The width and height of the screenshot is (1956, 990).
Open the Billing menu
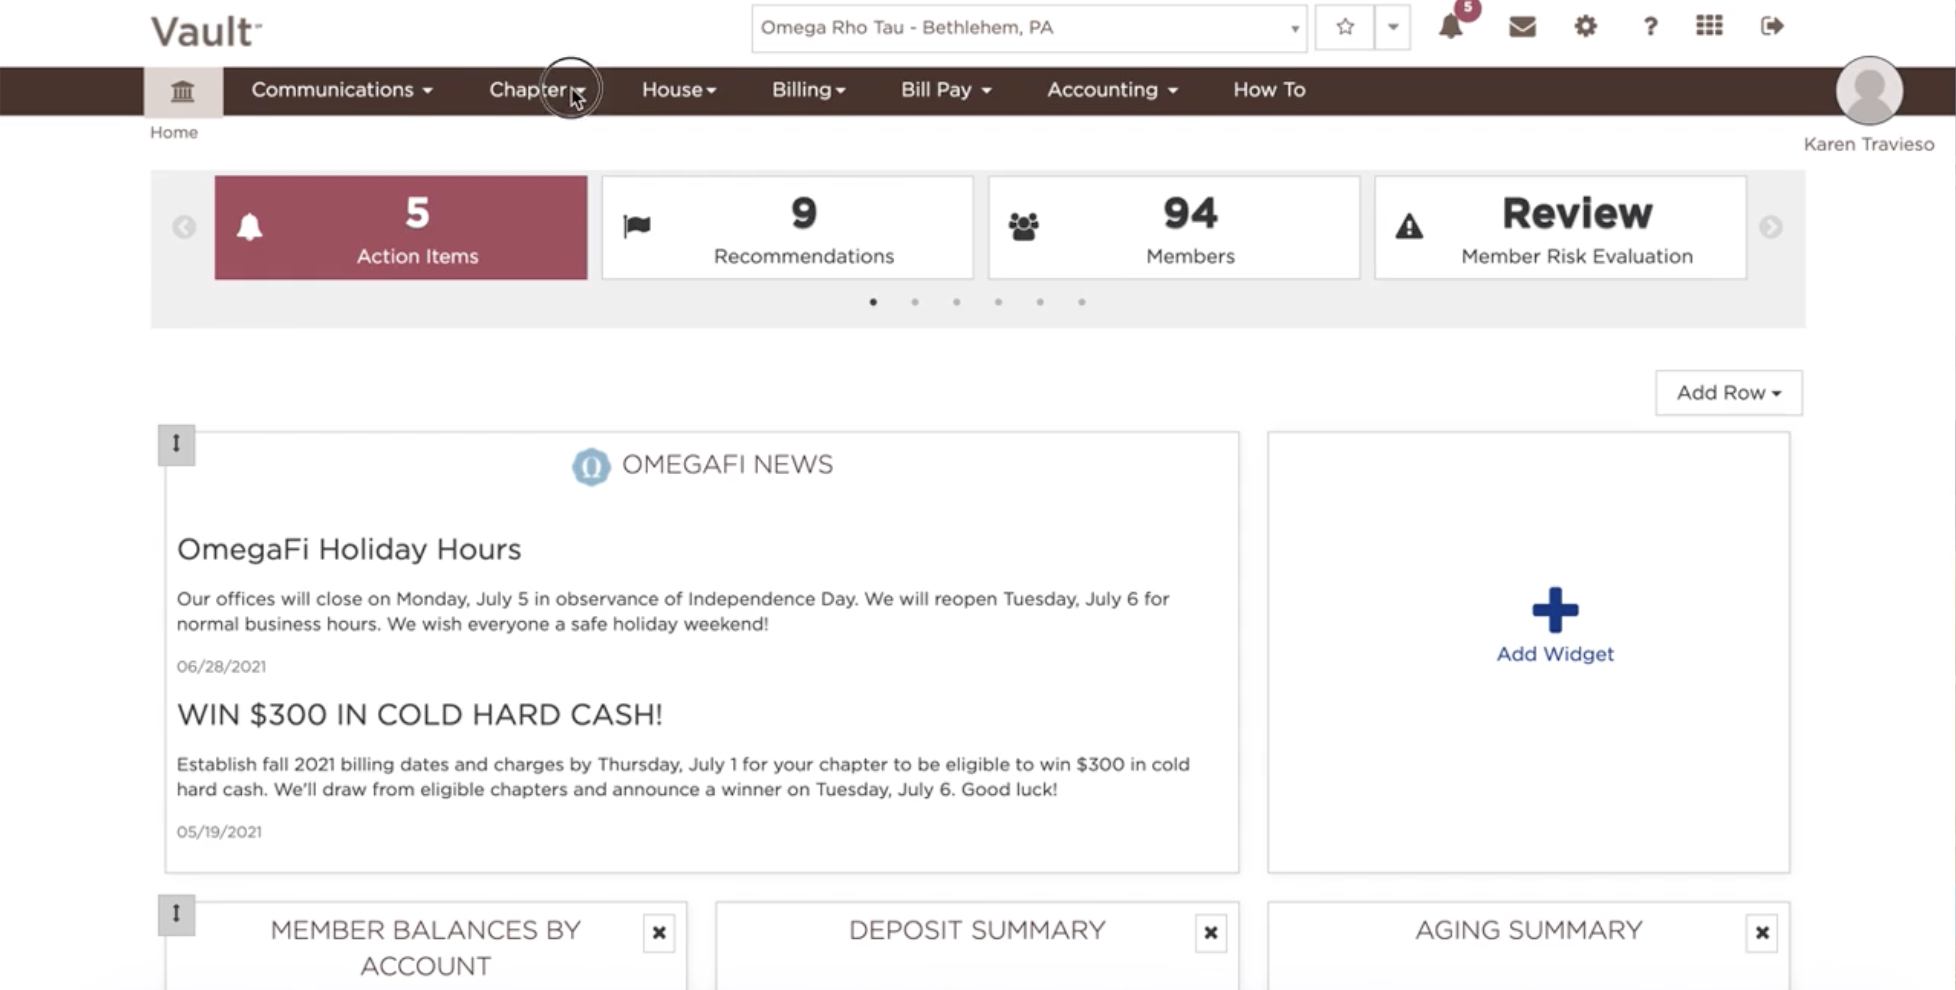[808, 90]
